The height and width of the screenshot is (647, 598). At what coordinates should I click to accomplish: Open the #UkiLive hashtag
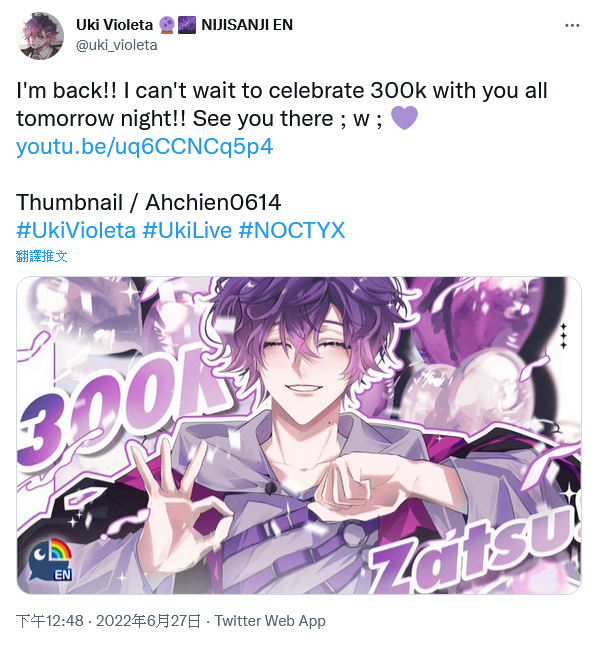(x=187, y=230)
